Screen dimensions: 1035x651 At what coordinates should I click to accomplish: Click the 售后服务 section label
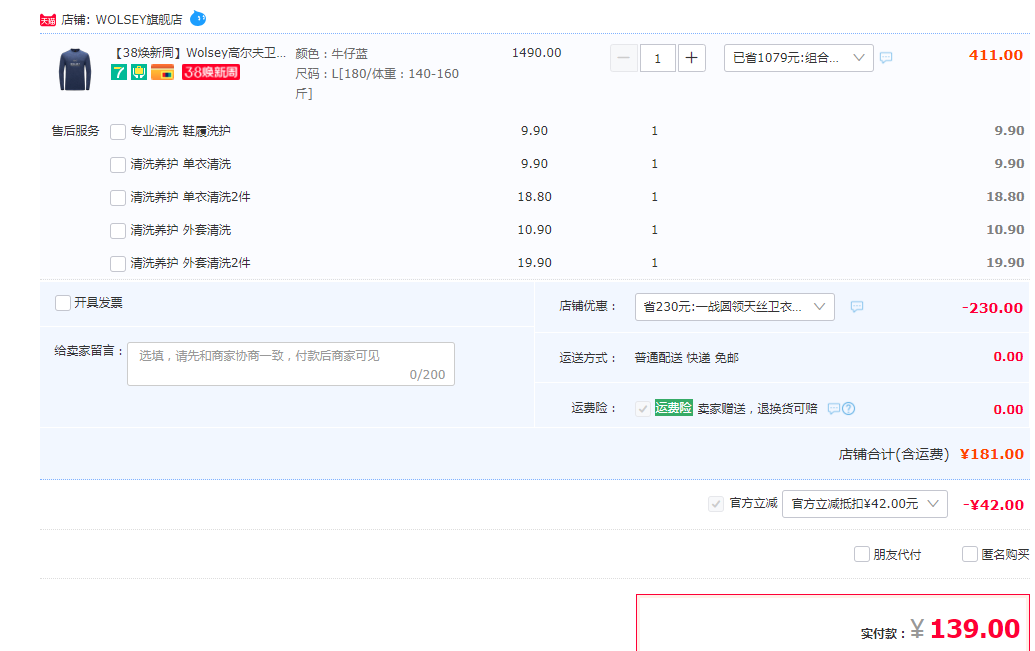point(75,131)
